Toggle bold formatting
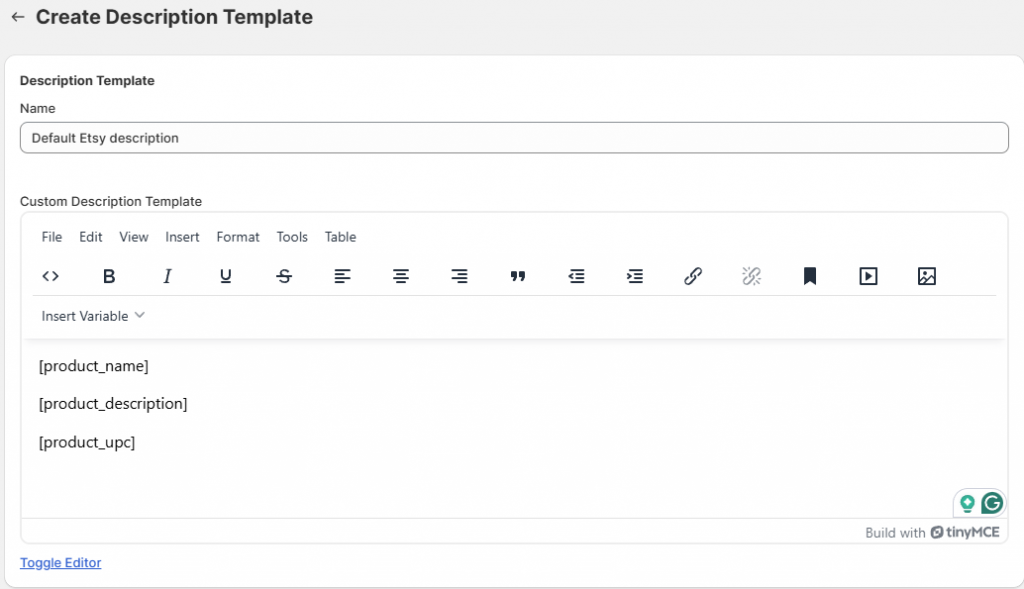This screenshot has height=589, width=1024. point(109,276)
